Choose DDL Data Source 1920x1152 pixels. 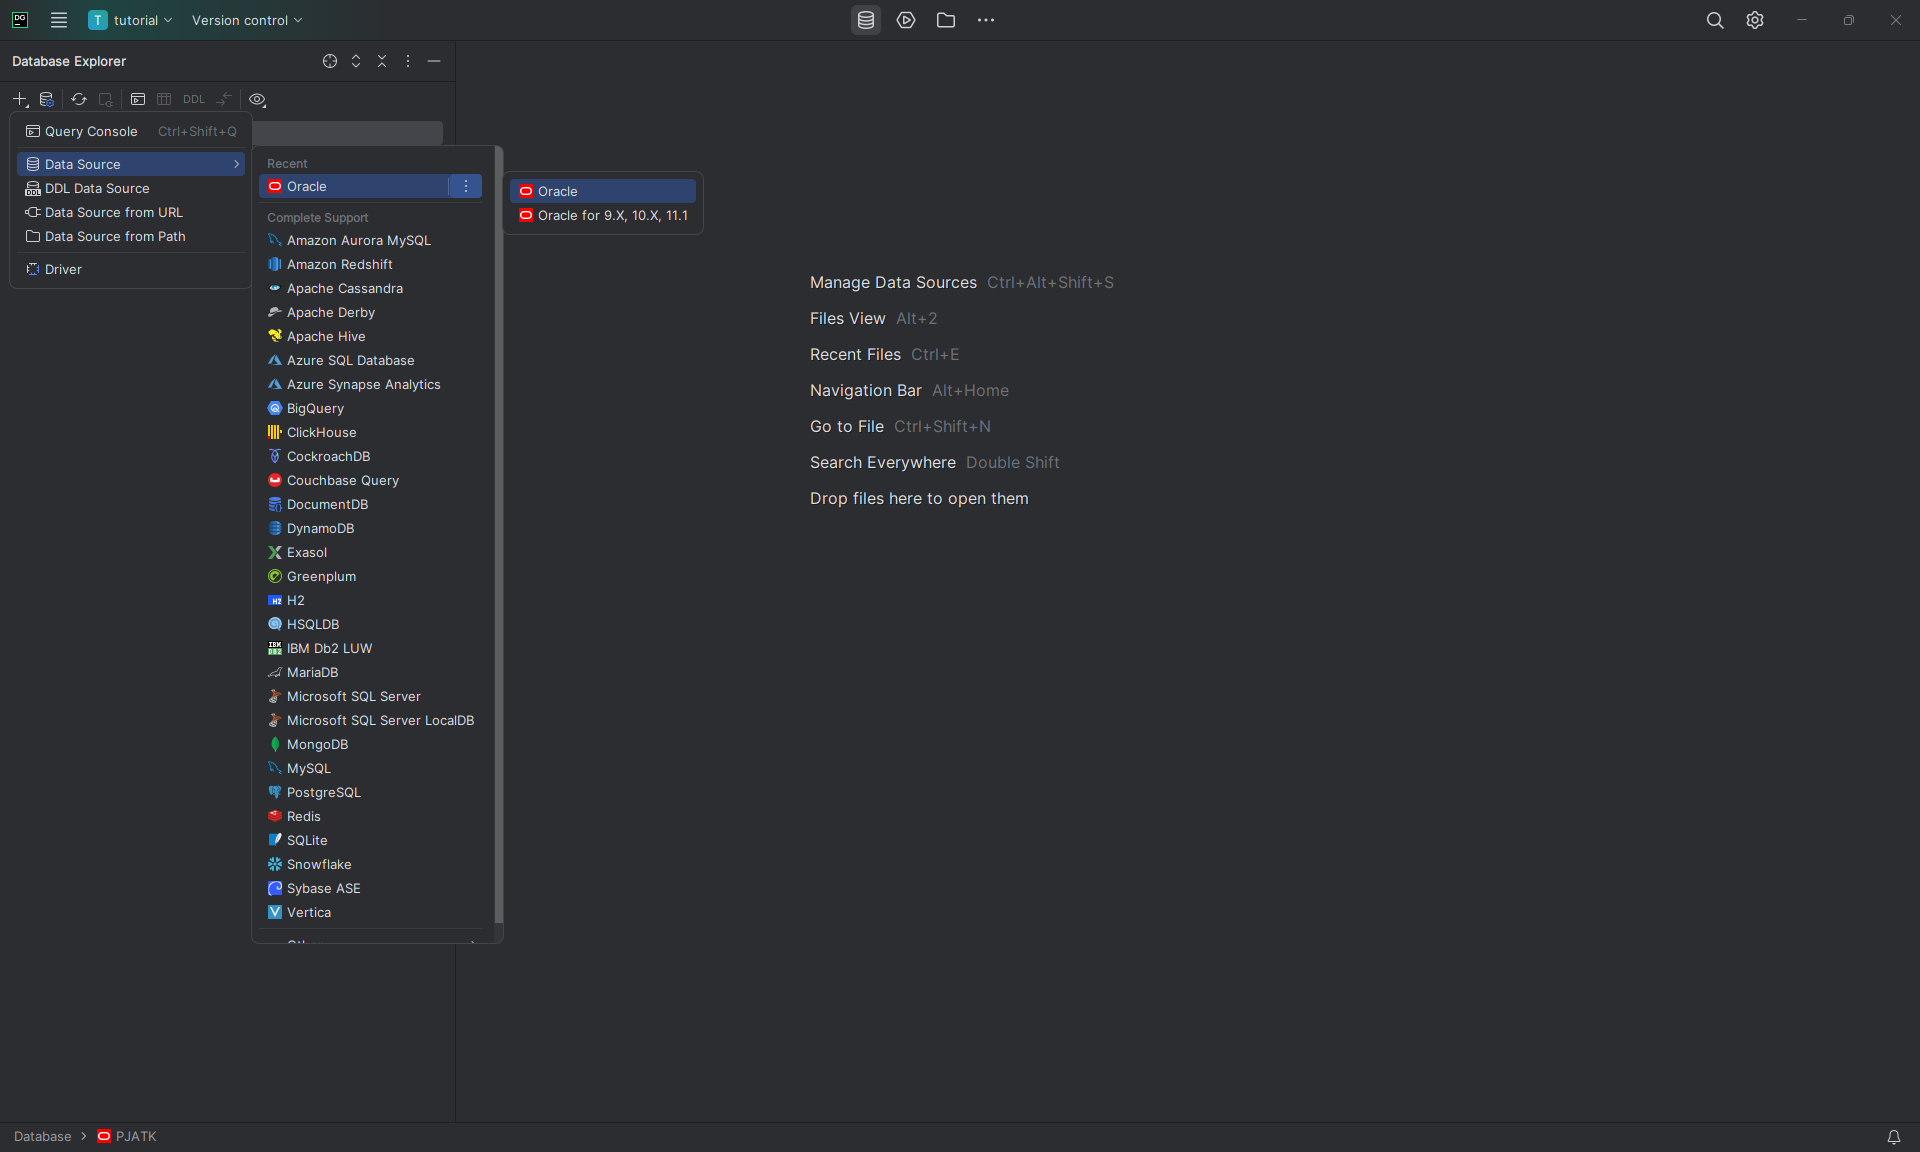click(131, 188)
